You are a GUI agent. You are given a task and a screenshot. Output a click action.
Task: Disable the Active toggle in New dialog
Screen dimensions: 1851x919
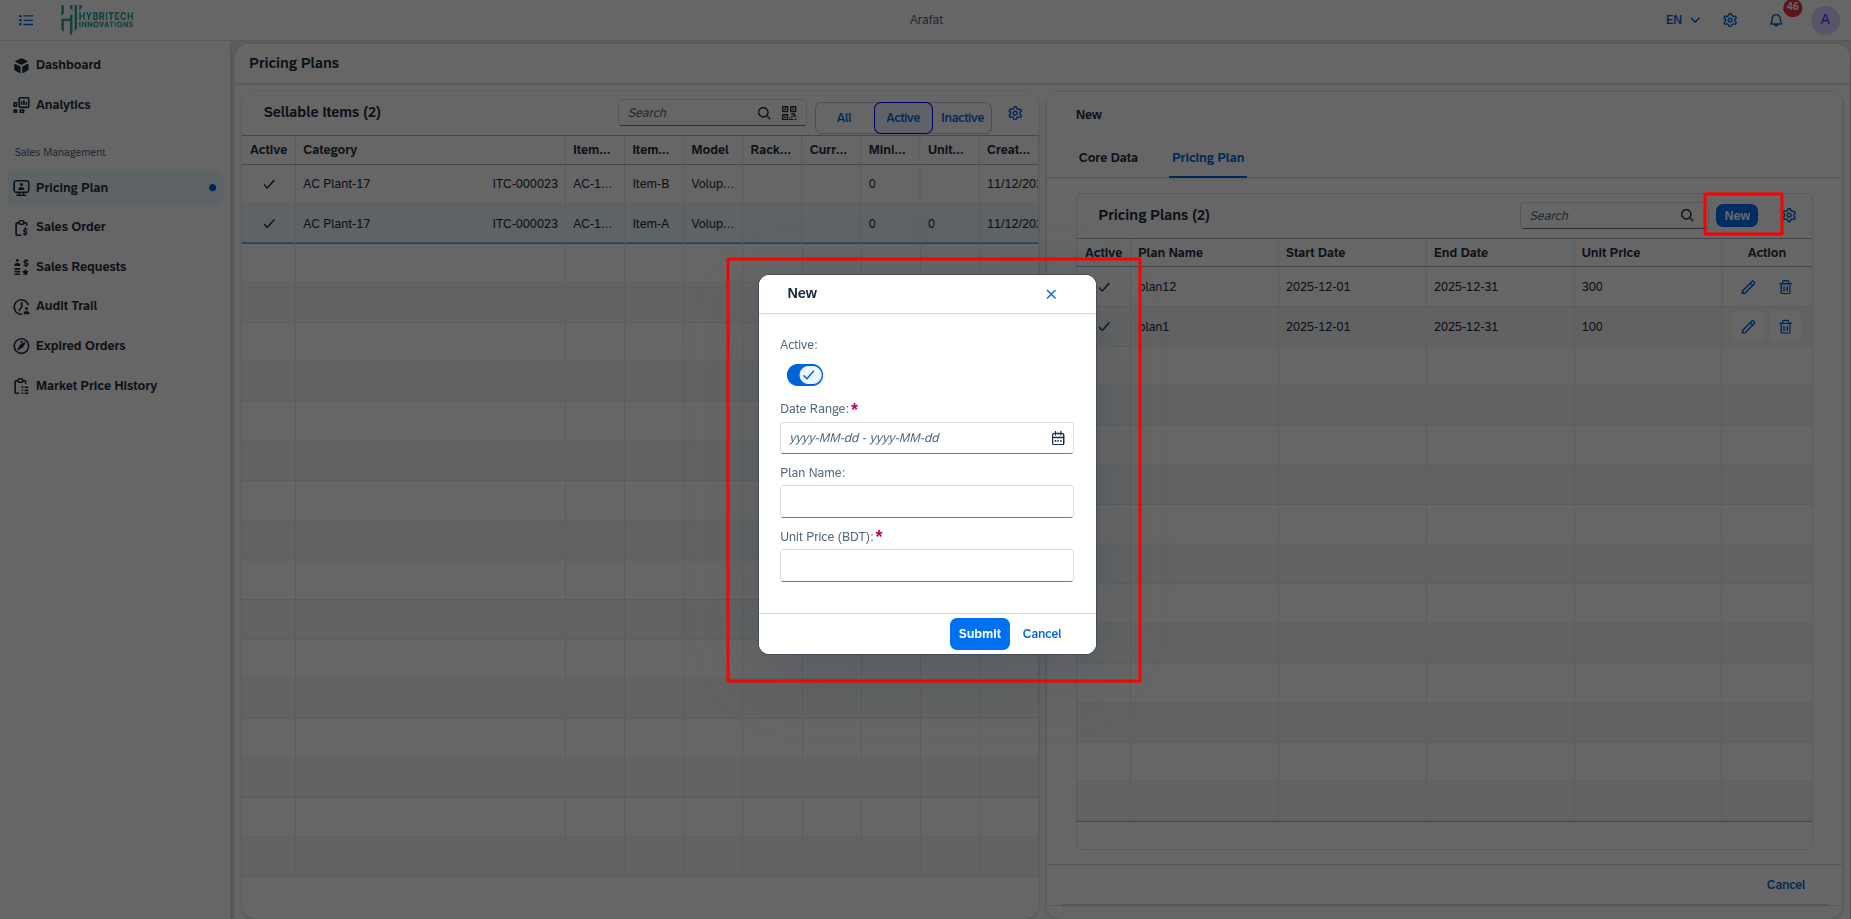804,374
